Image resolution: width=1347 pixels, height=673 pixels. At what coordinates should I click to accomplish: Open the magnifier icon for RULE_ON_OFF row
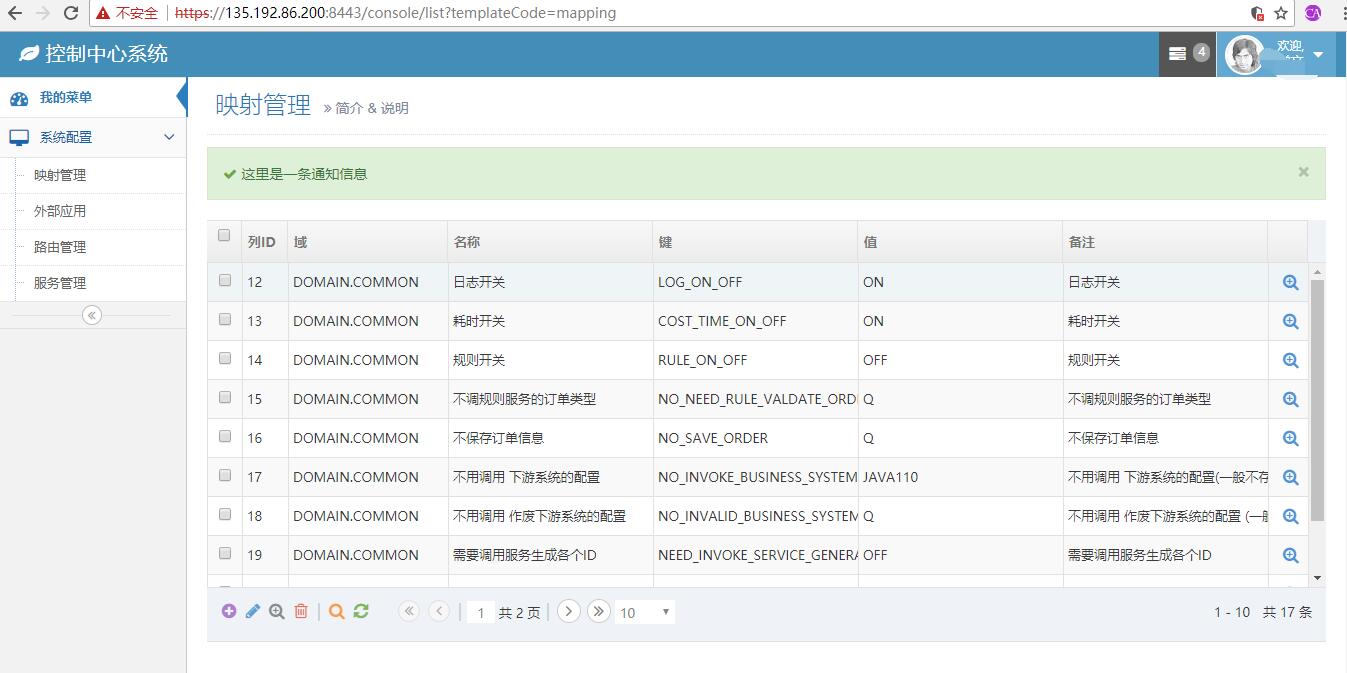point(1290,361)
